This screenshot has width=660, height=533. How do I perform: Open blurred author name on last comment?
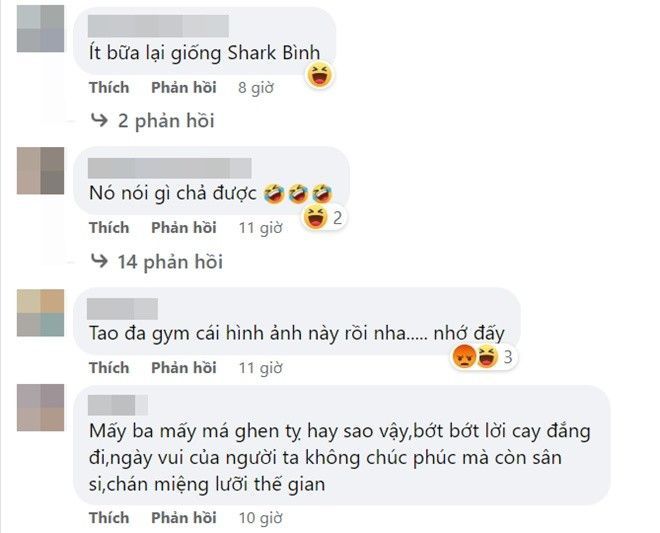(118, 405)
